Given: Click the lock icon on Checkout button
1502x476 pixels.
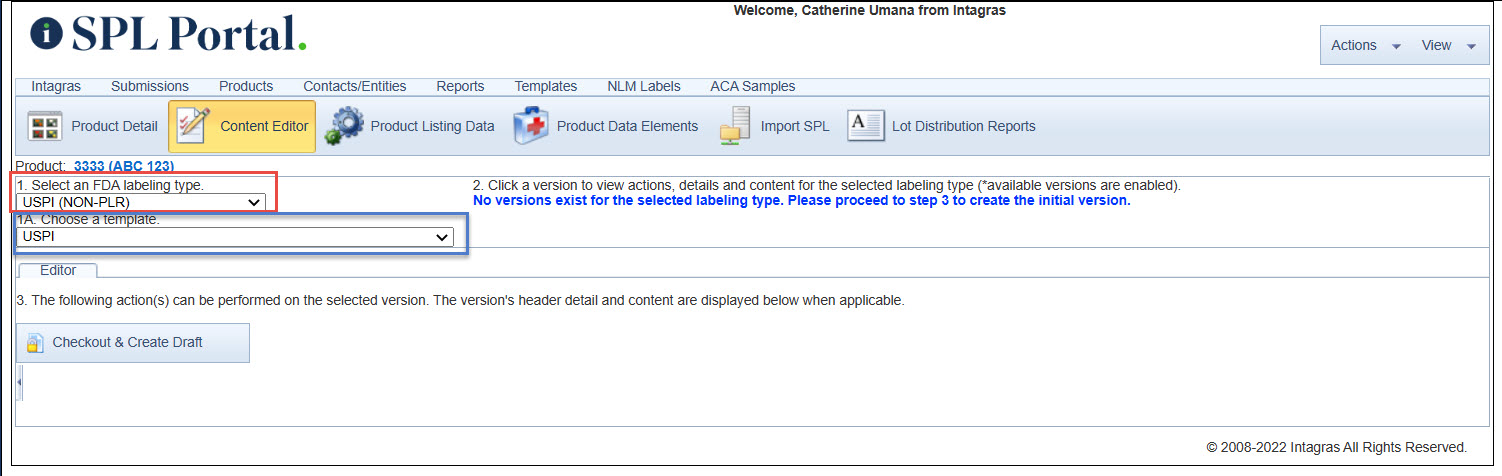Looking at the screenshot, I should coord(34,343).
